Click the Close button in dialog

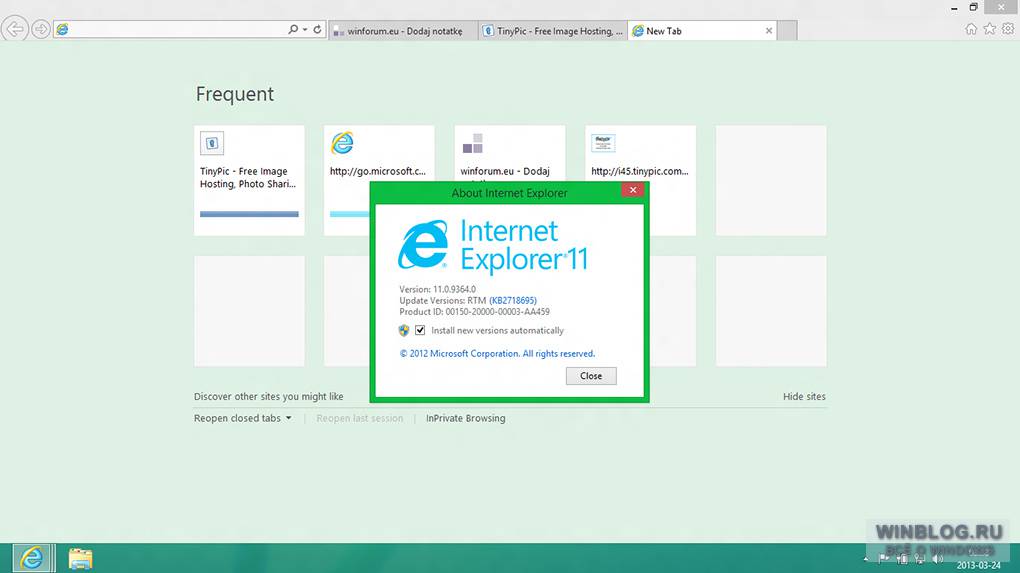coord(591,376)
